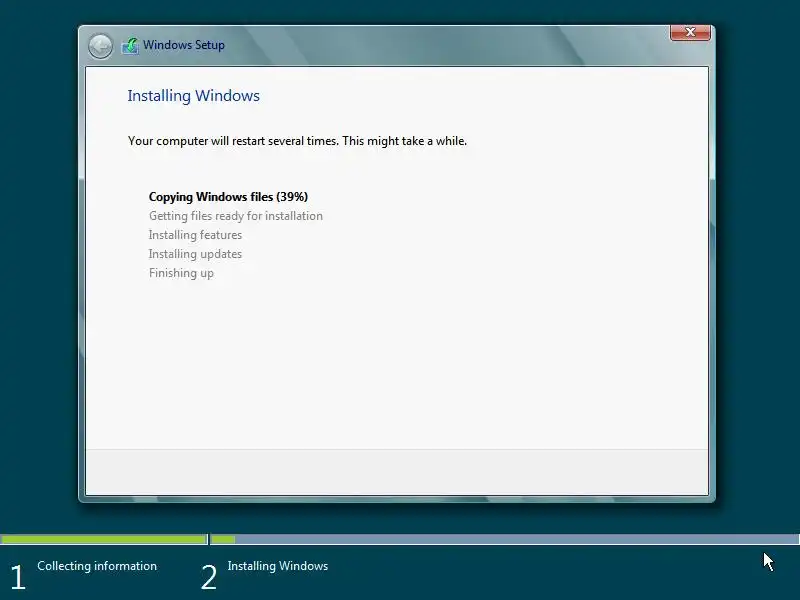The height and width of the screenshot is (600, 800).
Task: Click 'Collecting information' stage label at bottom
Action: [x=97, y=566]
